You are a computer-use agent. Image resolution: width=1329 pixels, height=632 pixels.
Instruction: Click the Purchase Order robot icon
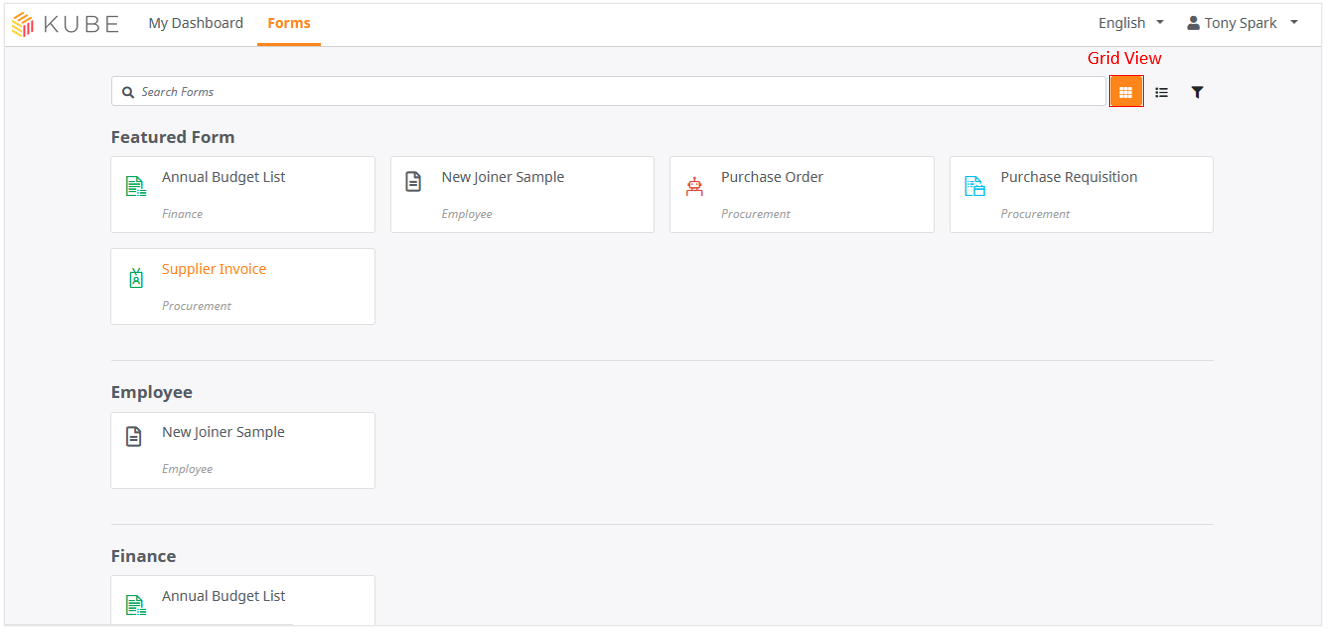(694, 186)
